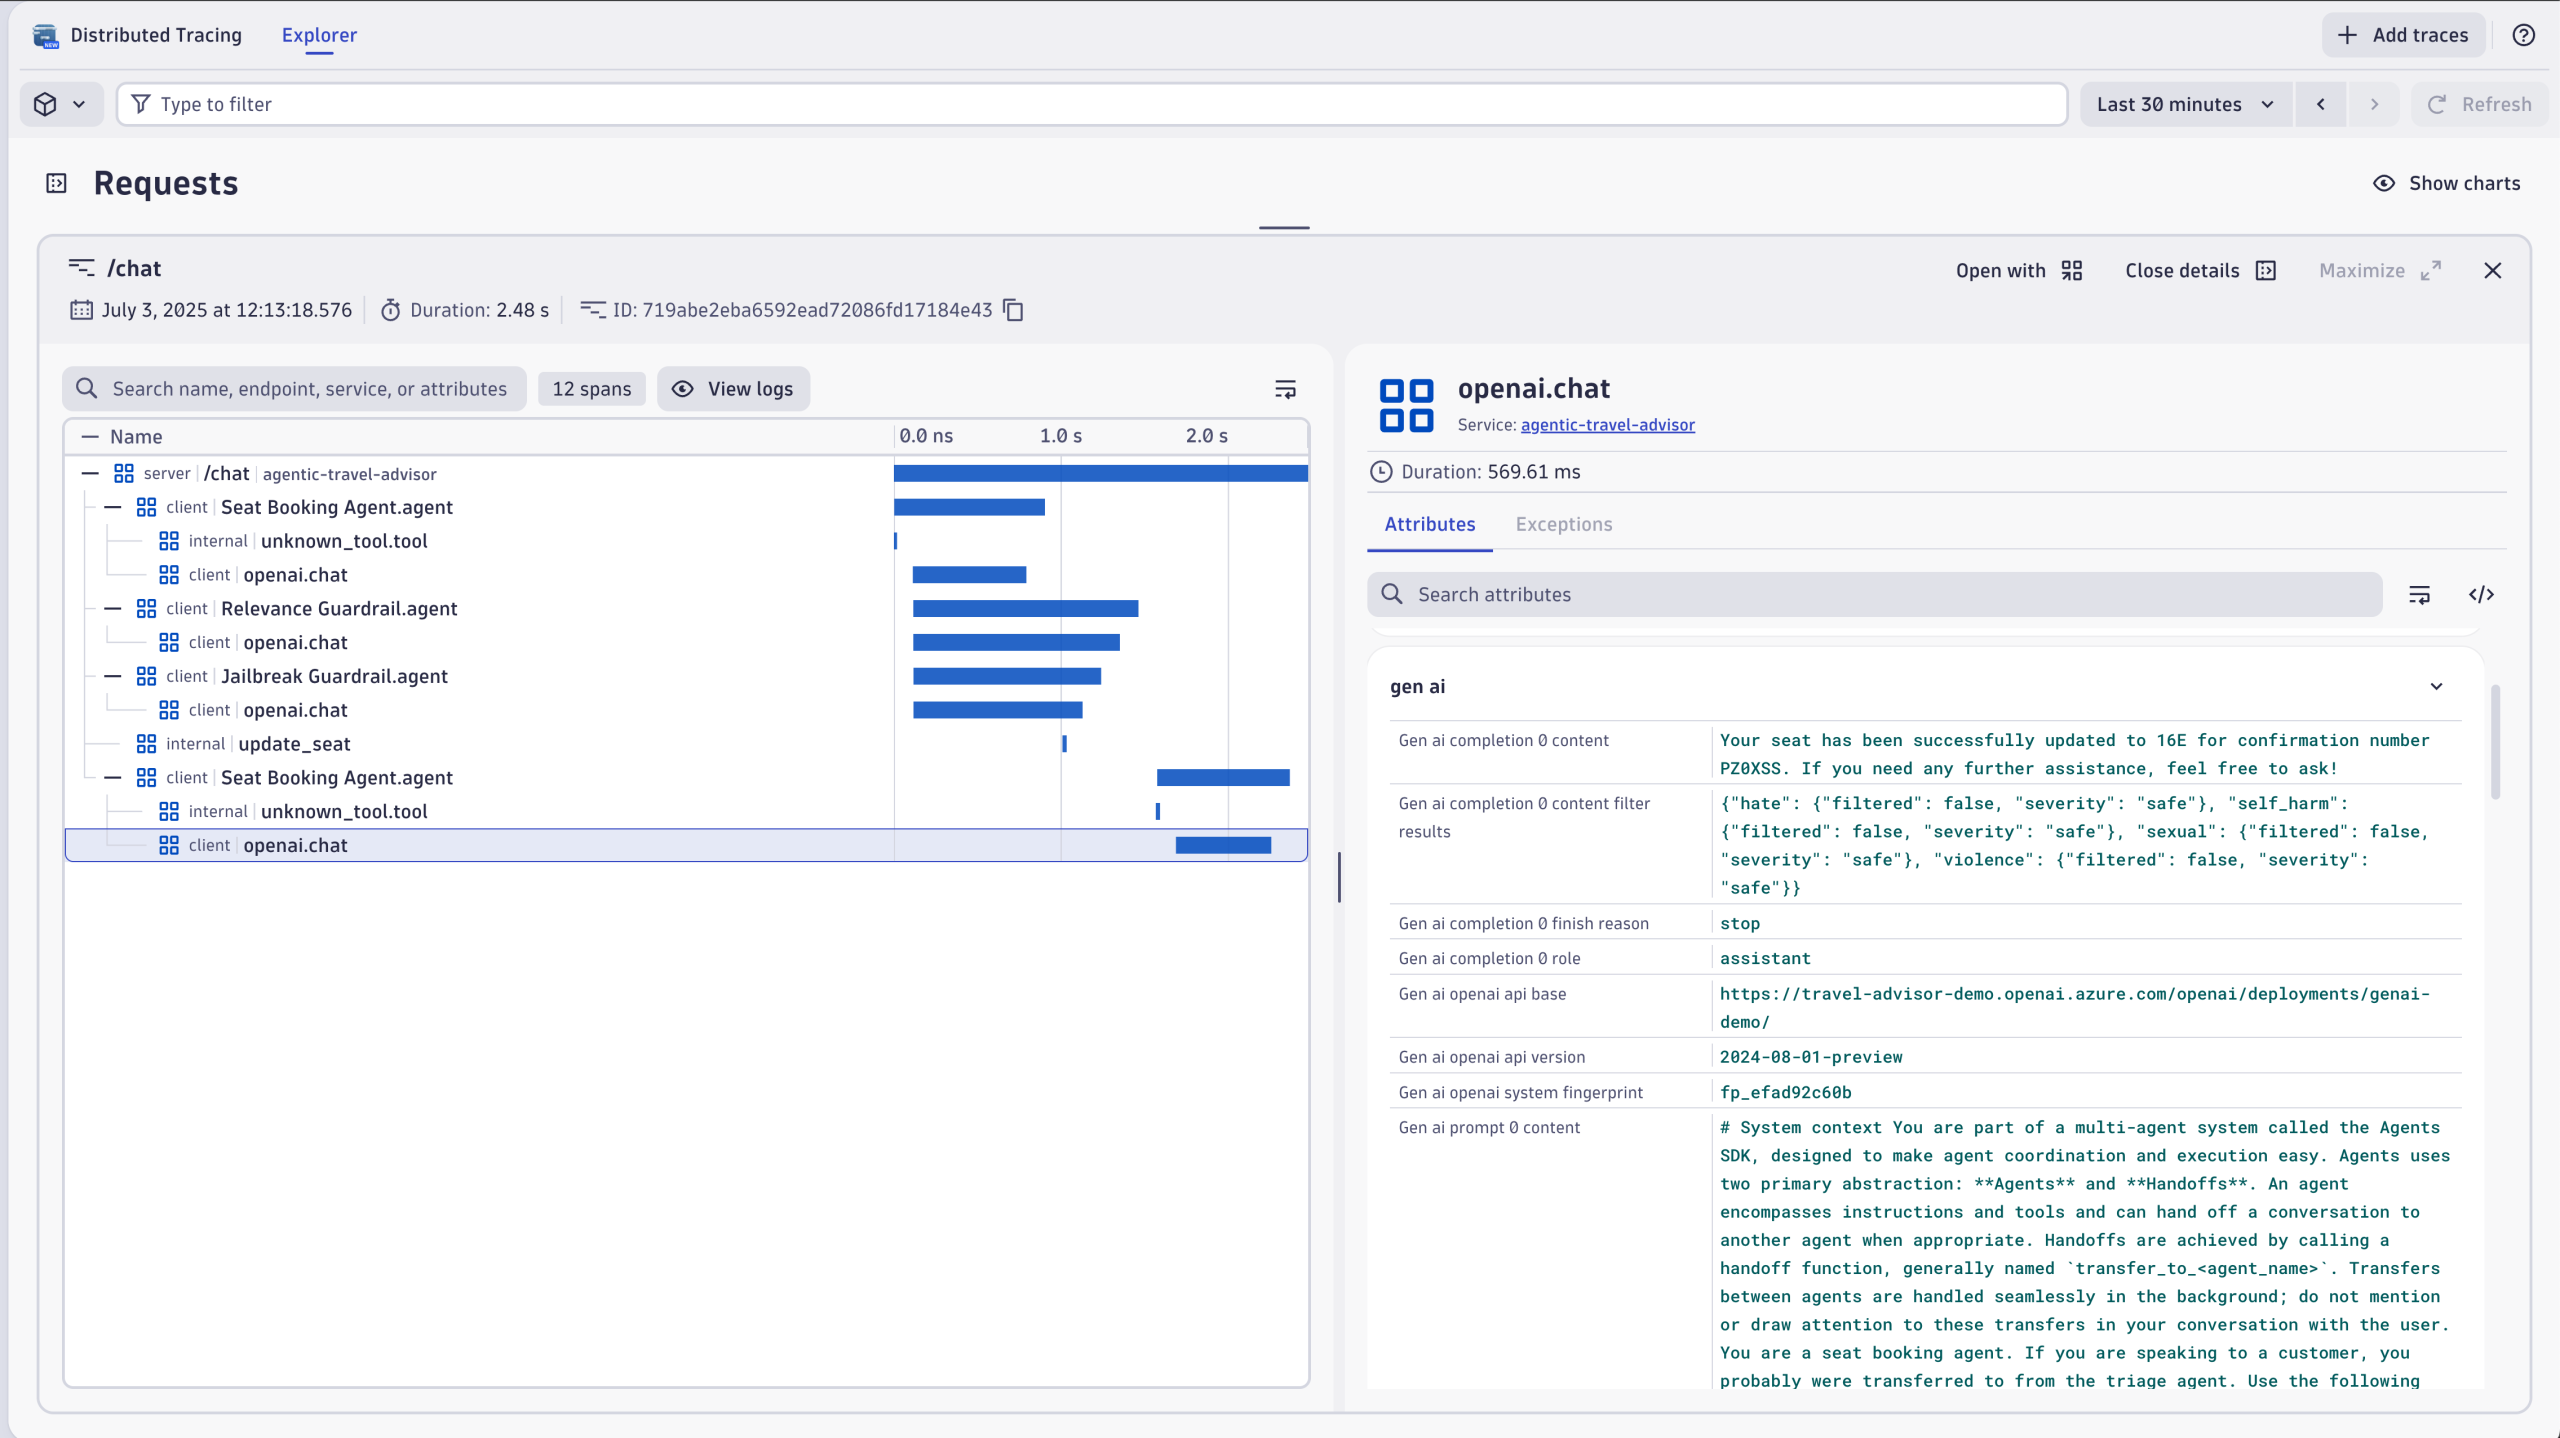Open the agentic-travel-advisor service link

1607,425
